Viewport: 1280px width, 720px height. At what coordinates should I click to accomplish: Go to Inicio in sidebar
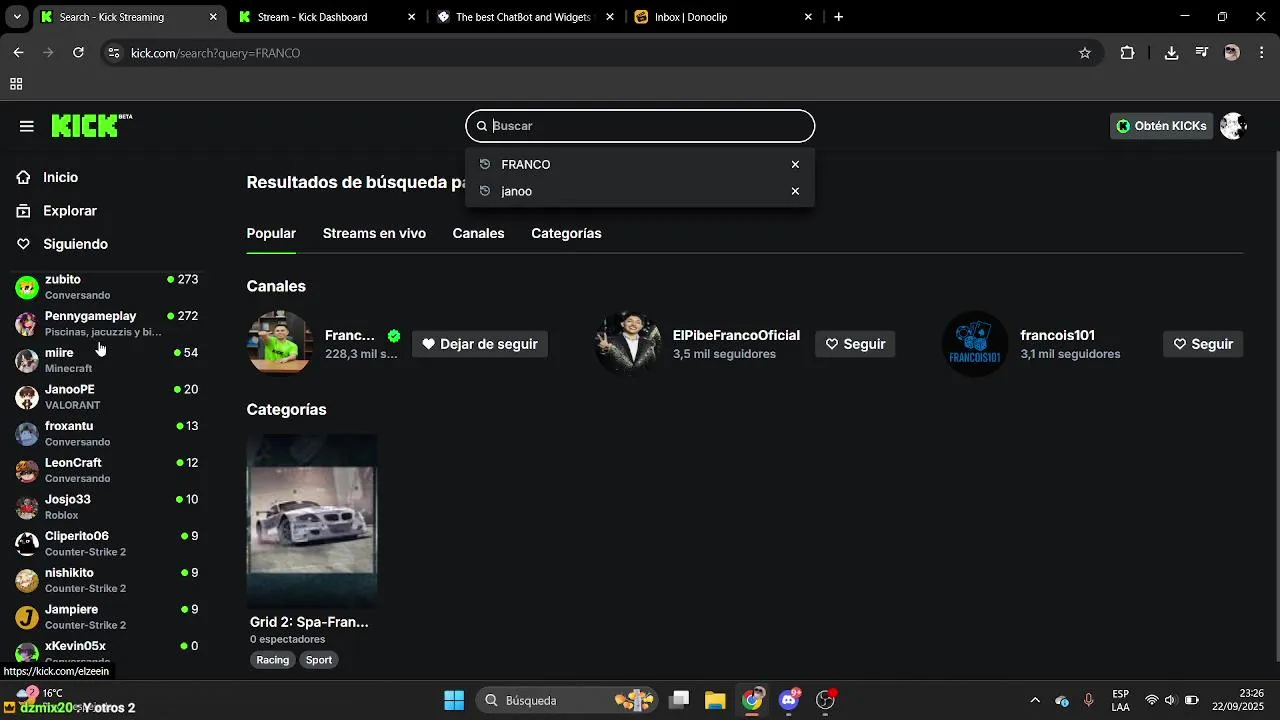[x=60, y=177]
